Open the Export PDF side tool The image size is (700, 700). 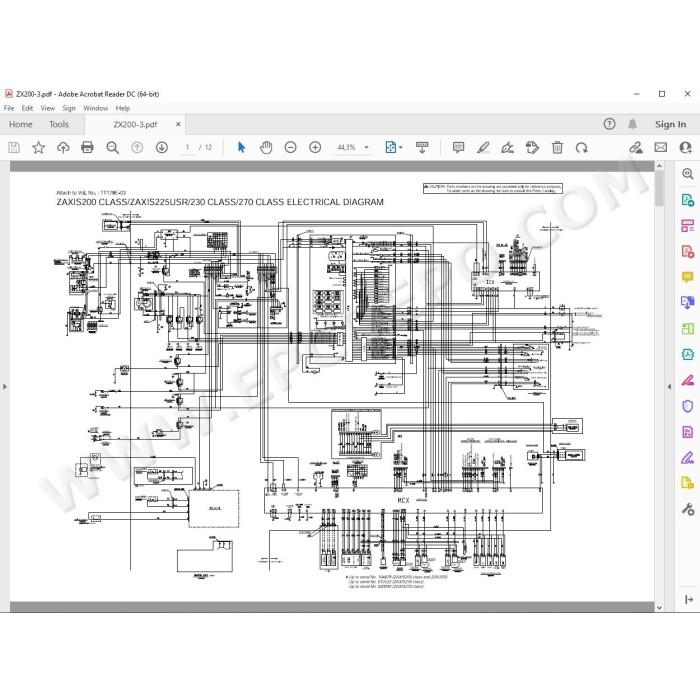pos(688,200)
